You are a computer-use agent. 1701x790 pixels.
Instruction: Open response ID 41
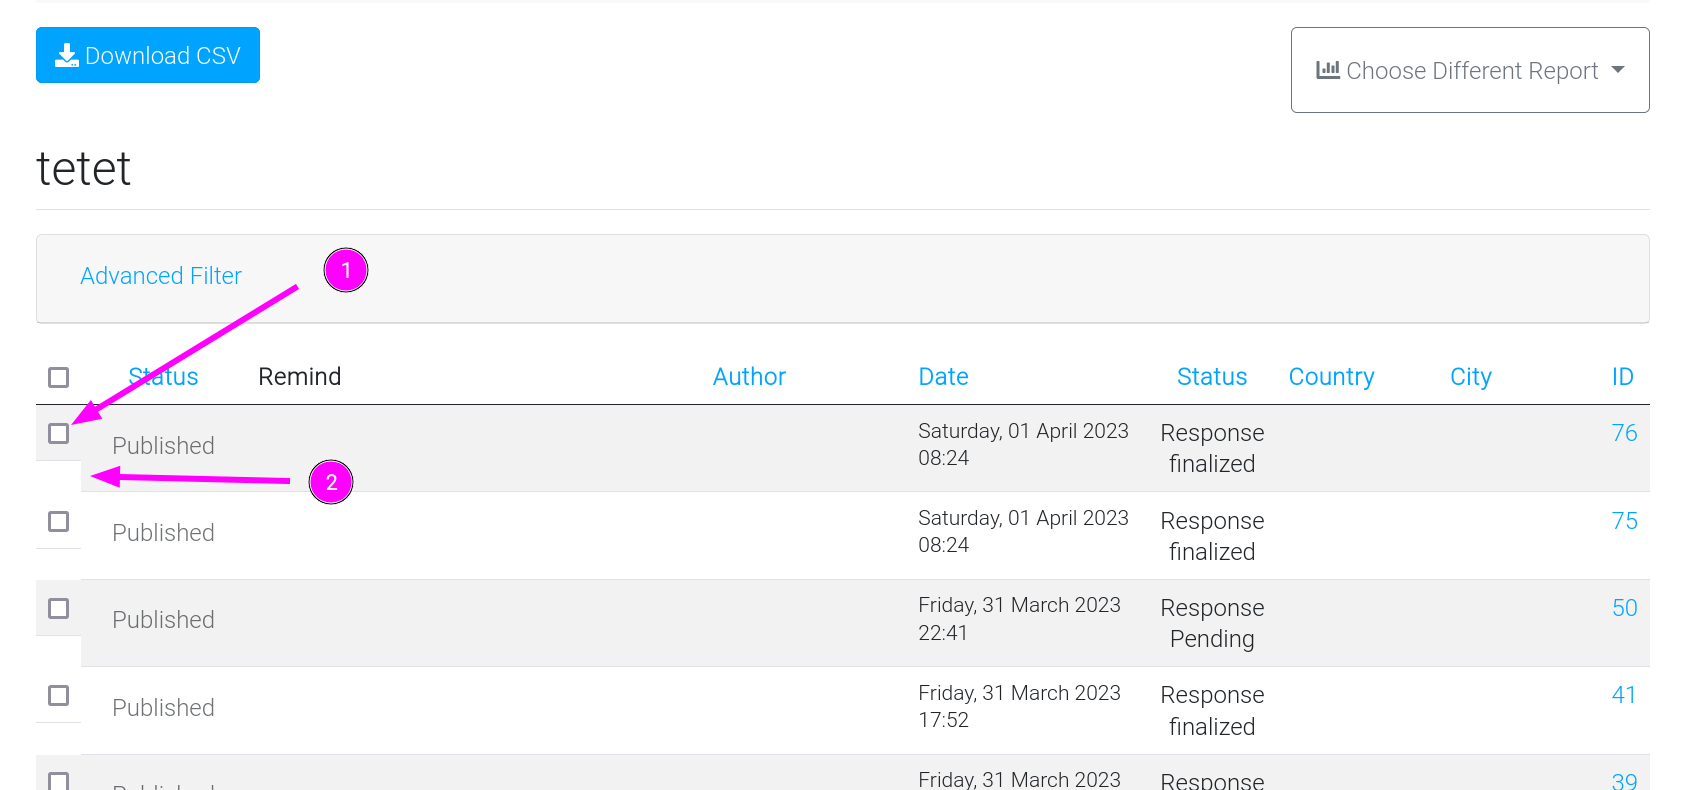[1624, 695]
